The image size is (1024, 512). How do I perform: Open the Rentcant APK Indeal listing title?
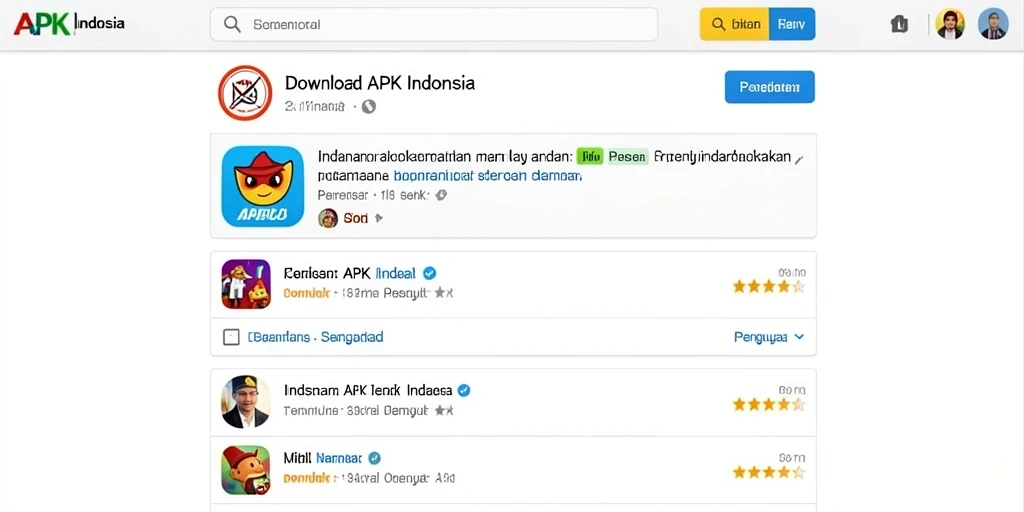tap(350, 273)
